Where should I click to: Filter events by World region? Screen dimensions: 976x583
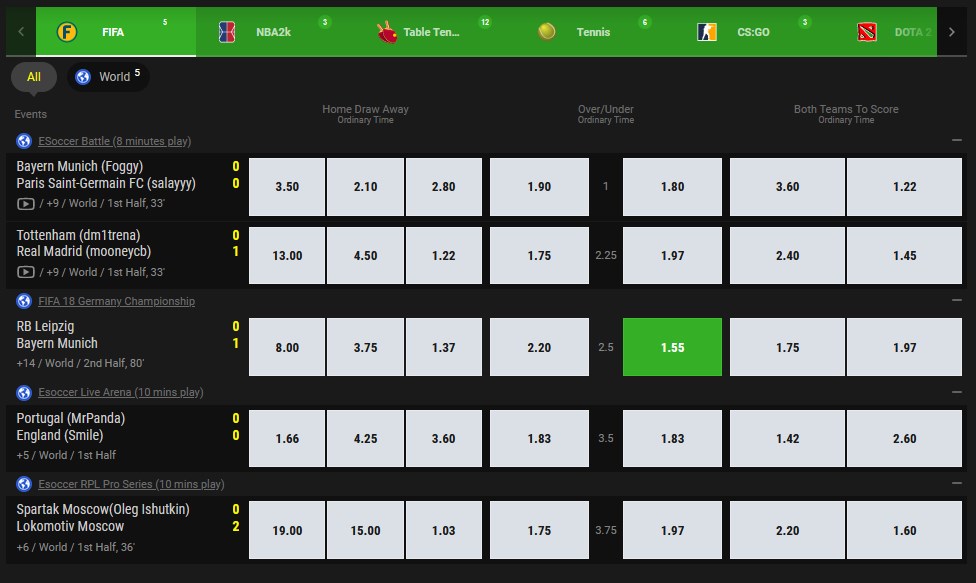pos(108,77)
